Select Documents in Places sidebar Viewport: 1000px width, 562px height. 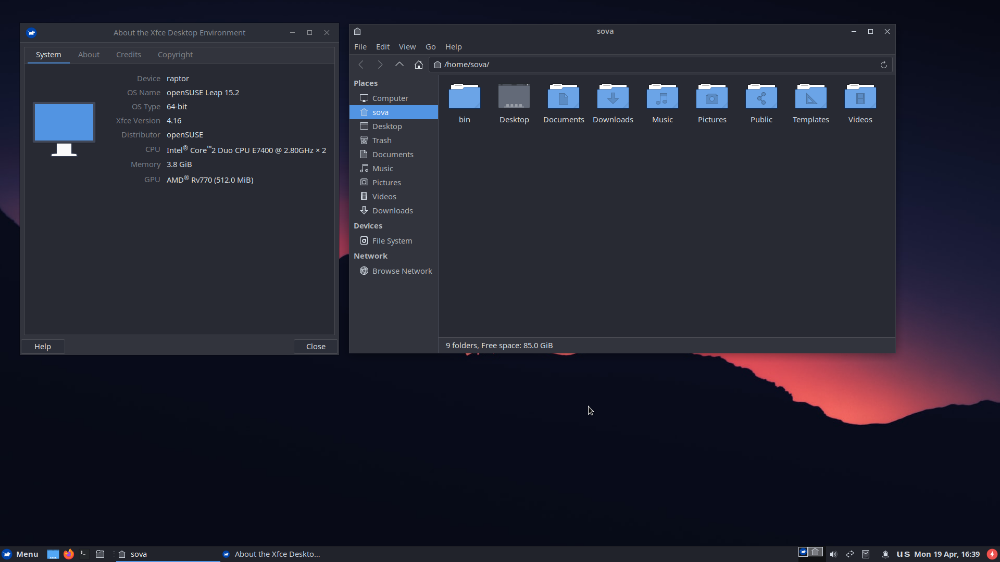pos(393,154)
